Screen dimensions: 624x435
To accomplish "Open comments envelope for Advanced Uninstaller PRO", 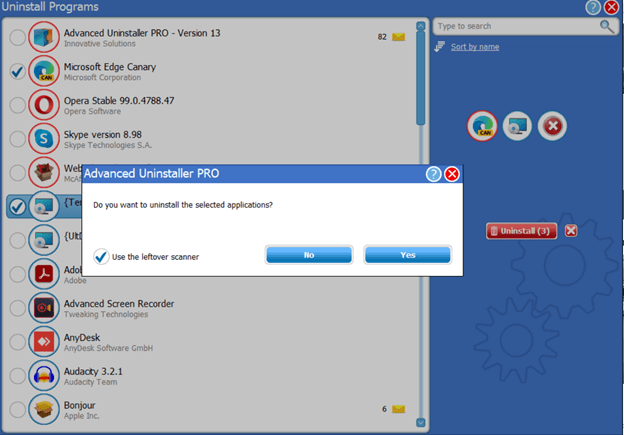I will 398,37.
